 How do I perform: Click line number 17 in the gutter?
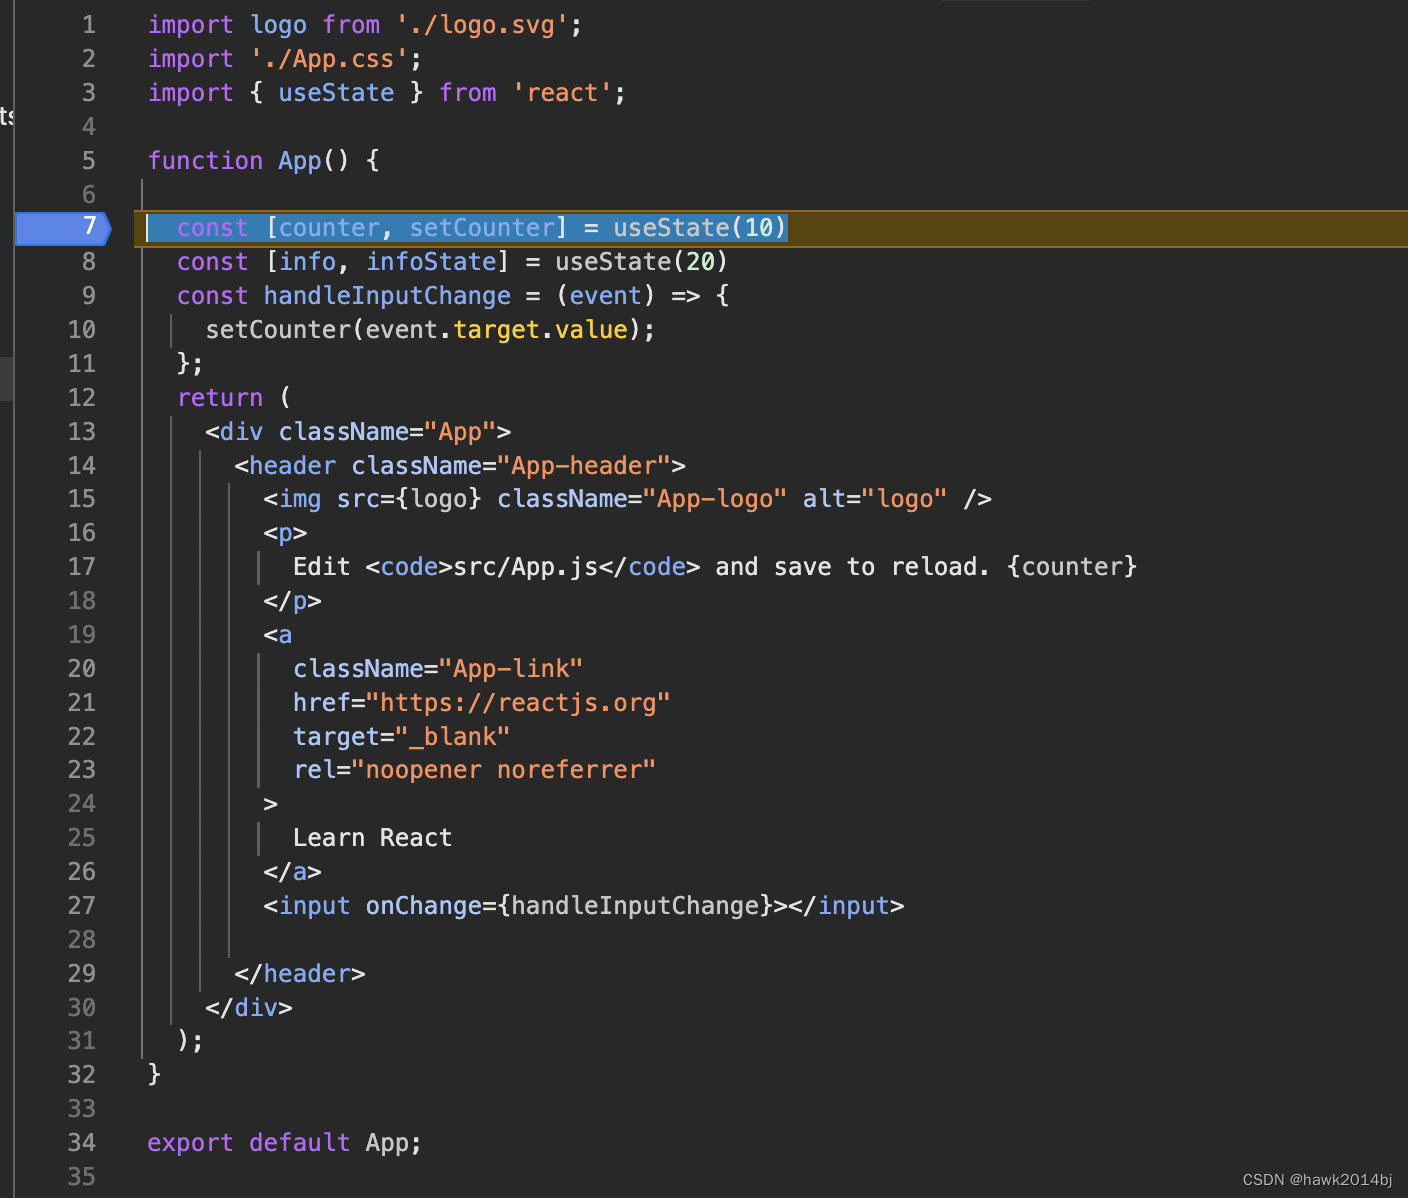click(82, 567)
